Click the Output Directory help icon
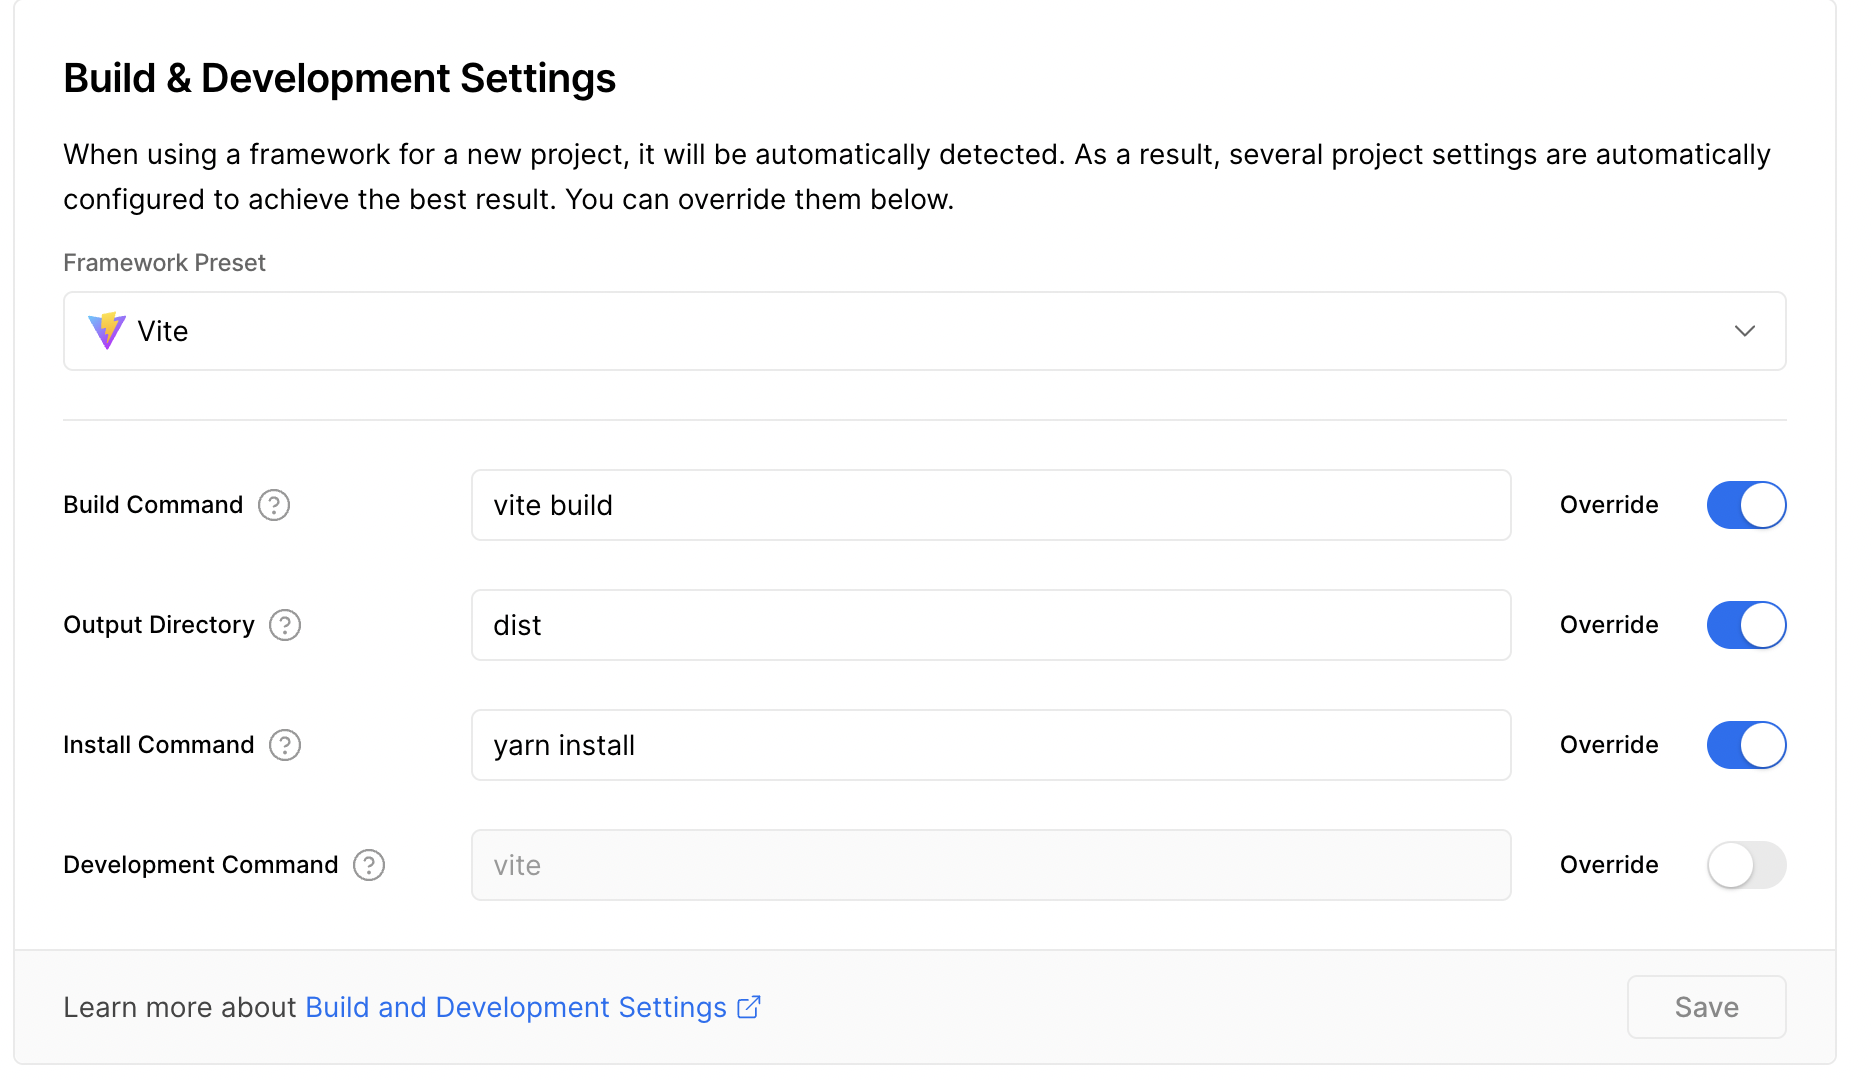Screen dimensions: 1872x1080 285,625
